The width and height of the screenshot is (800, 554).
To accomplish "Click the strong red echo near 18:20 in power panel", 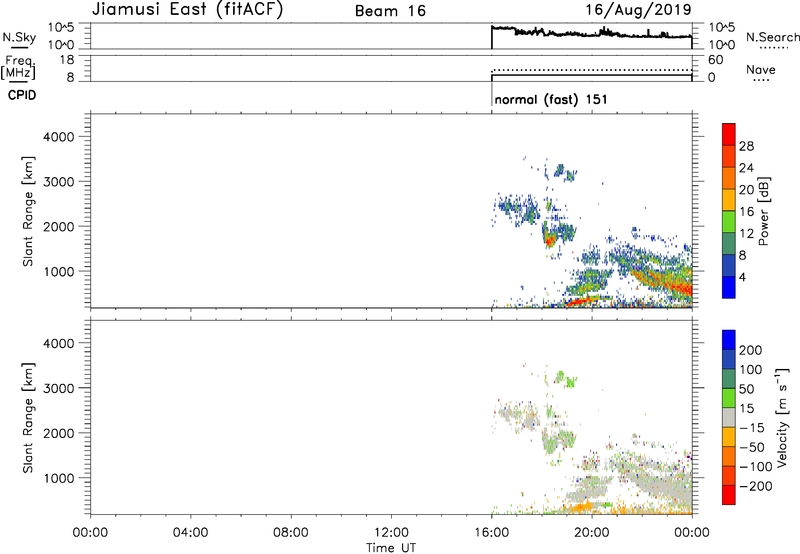I will (549, 240).
